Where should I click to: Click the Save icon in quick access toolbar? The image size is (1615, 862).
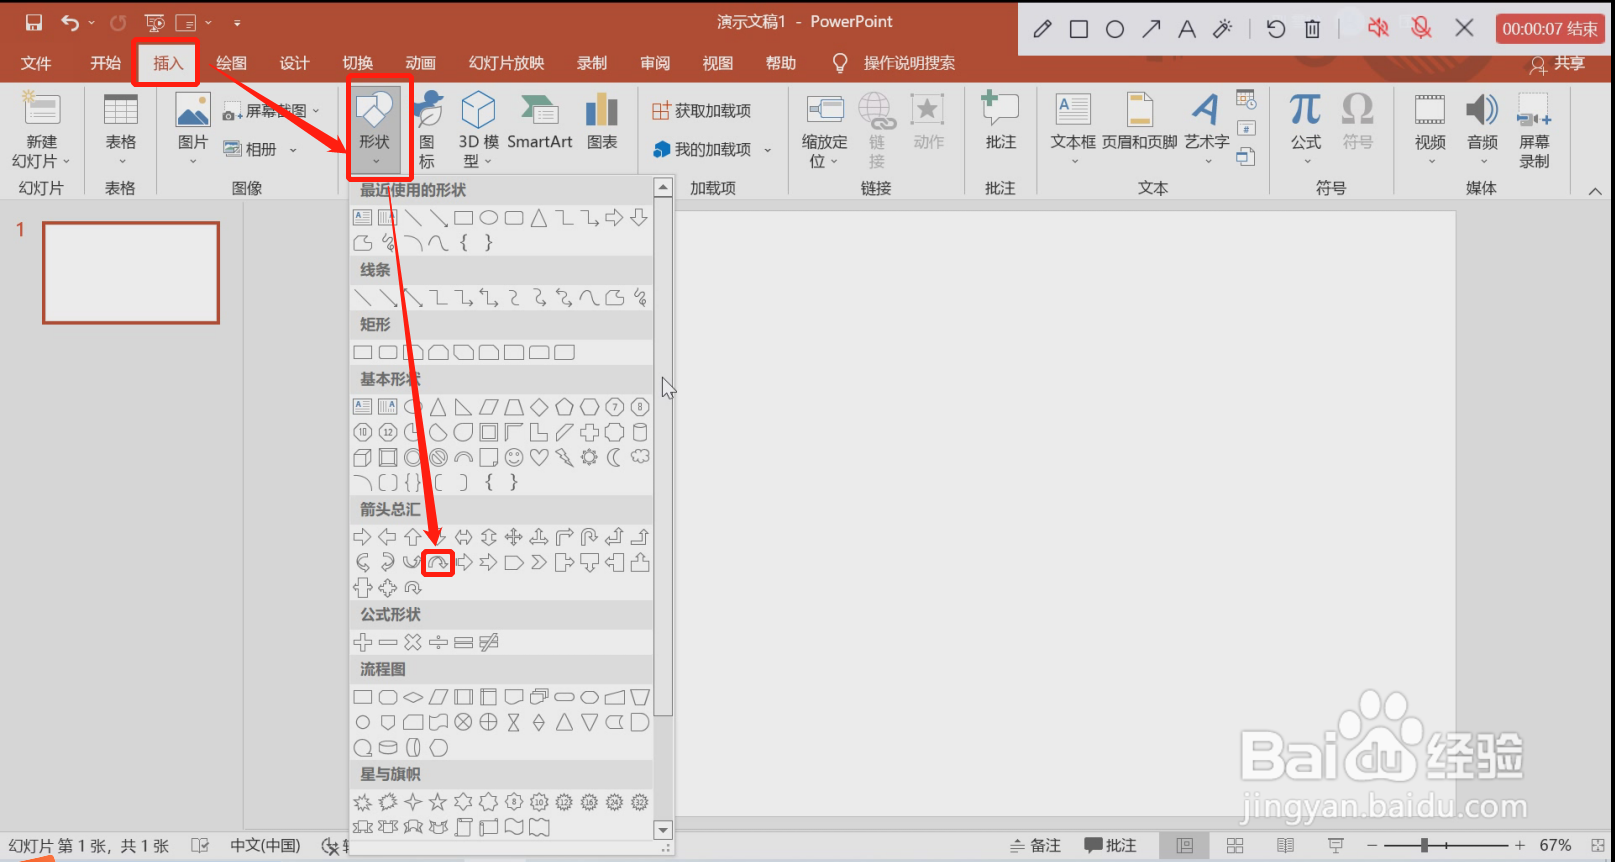pos(34,22)
